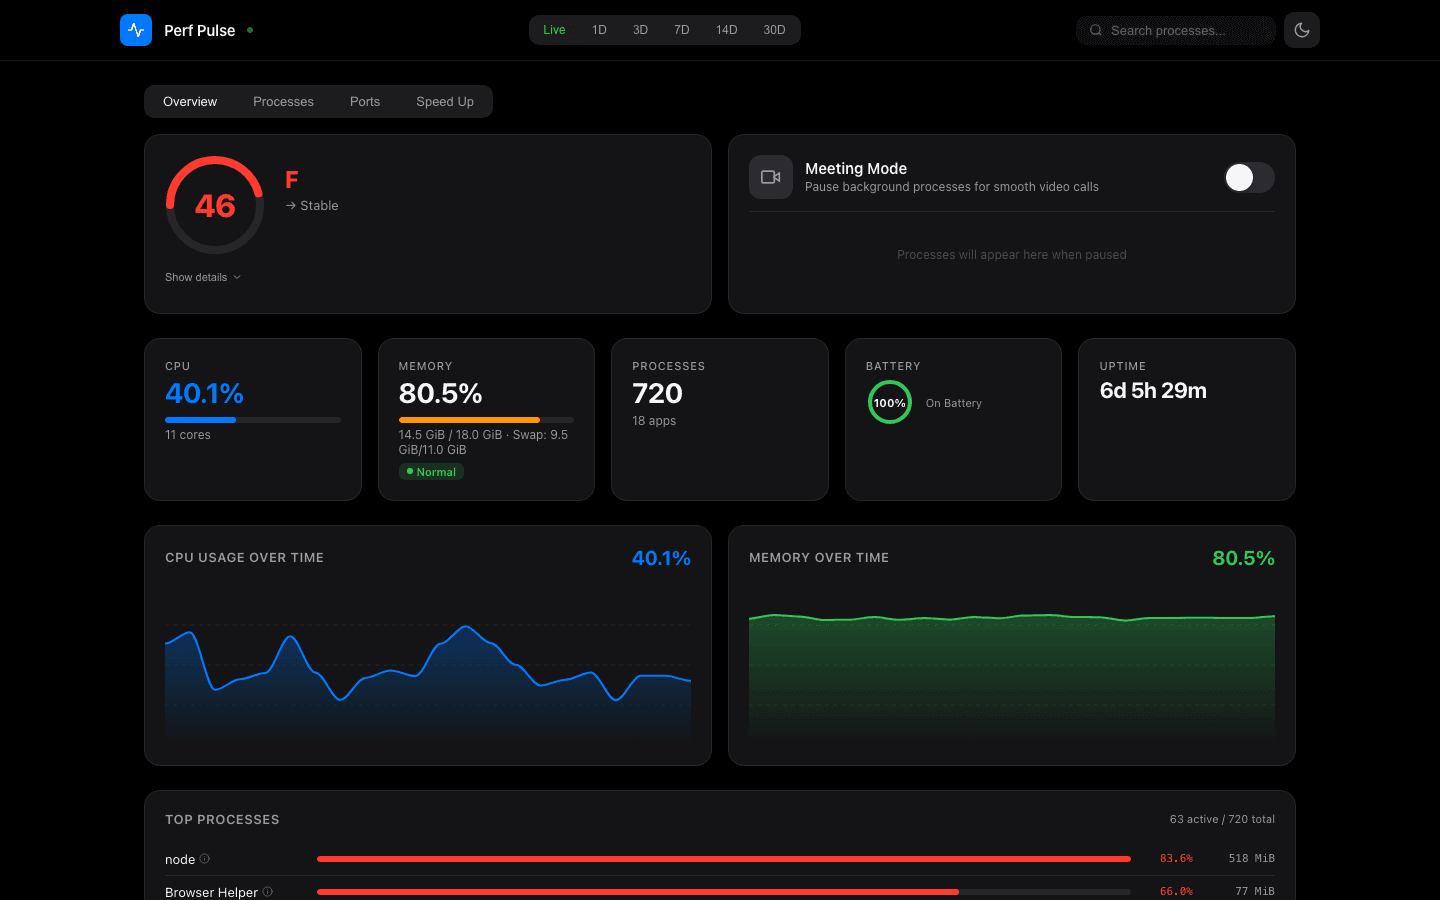Click the Normal memory status badge
This screenshot has height=900, width=1440.
[431, 471]
